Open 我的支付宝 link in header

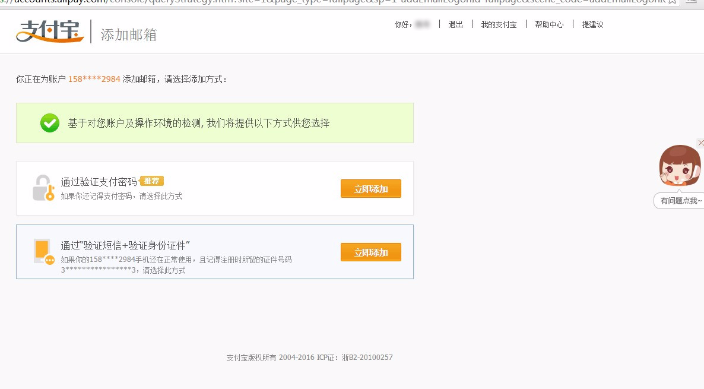498,24
